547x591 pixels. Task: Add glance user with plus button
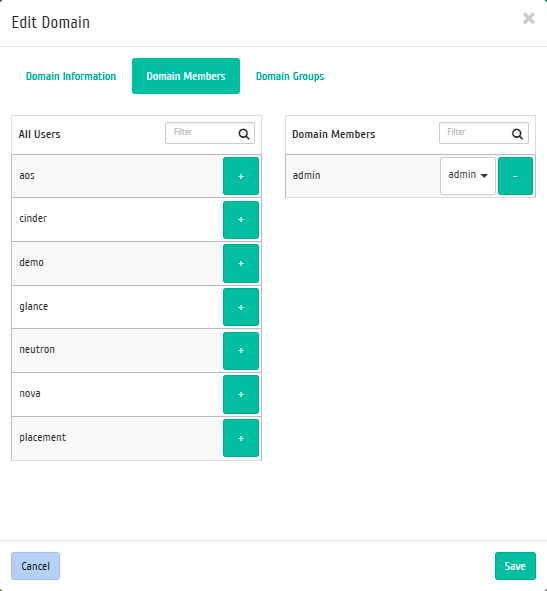[241, 307]
